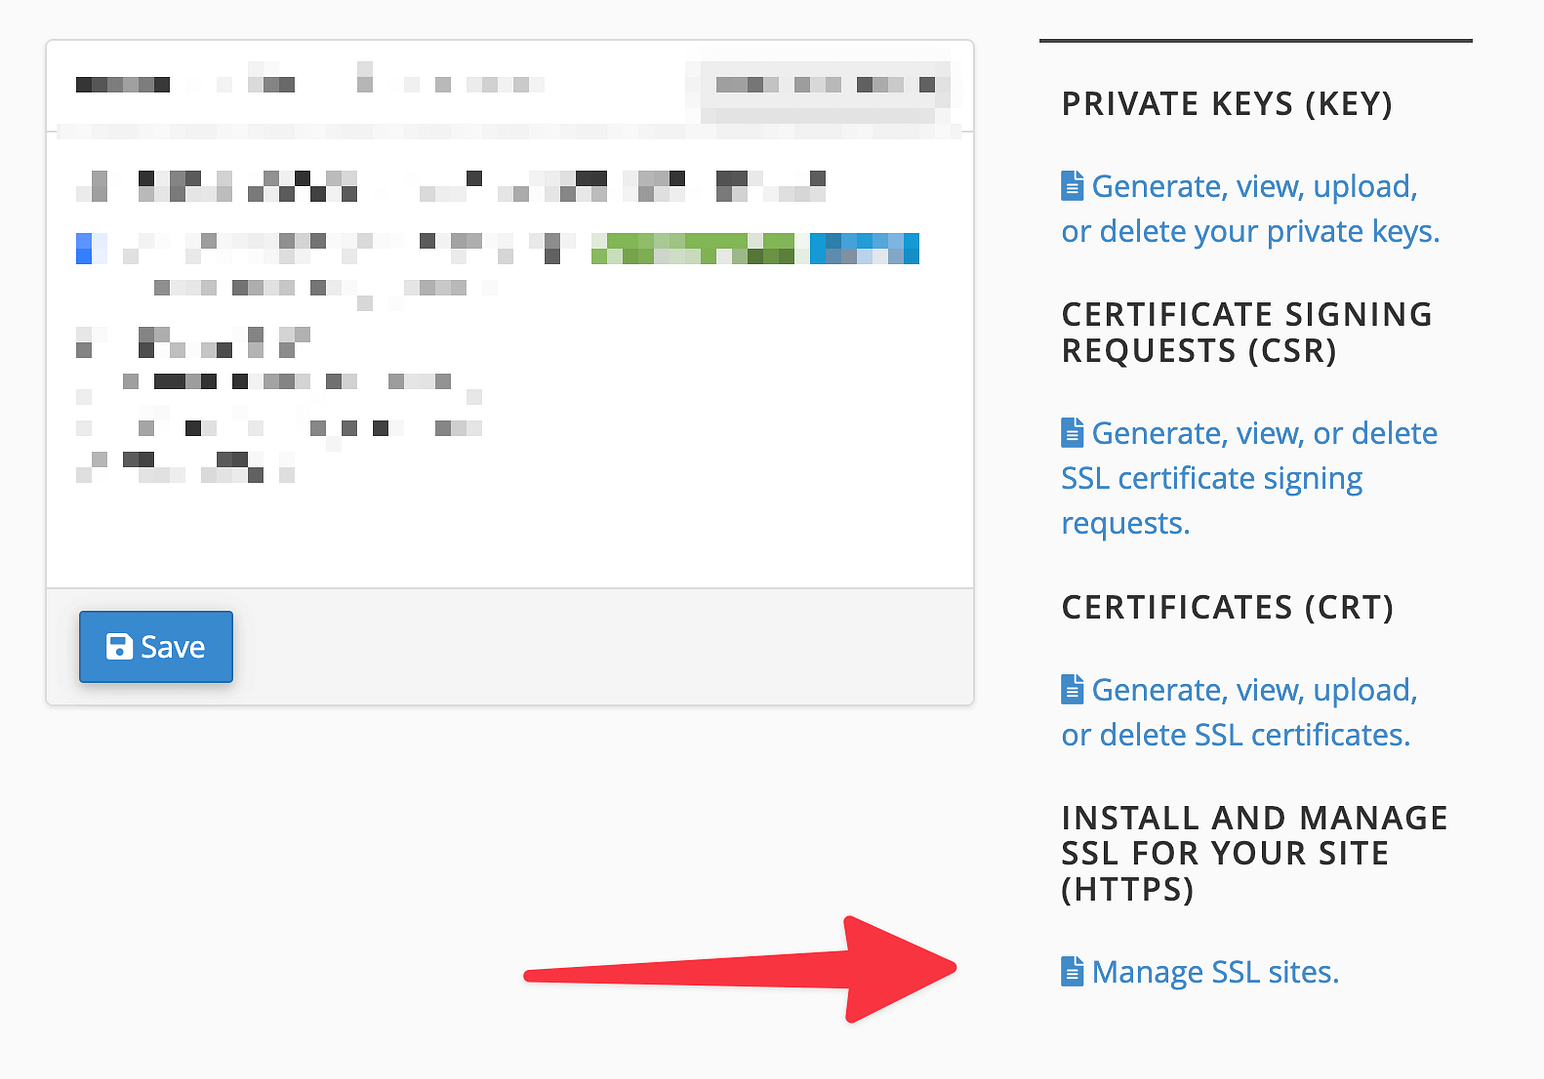Click the CERTIFICATE SIGNING REQUESTS (CSR) heading
This screenshot has width=1544, height=1079.
tap(1246, 332)
